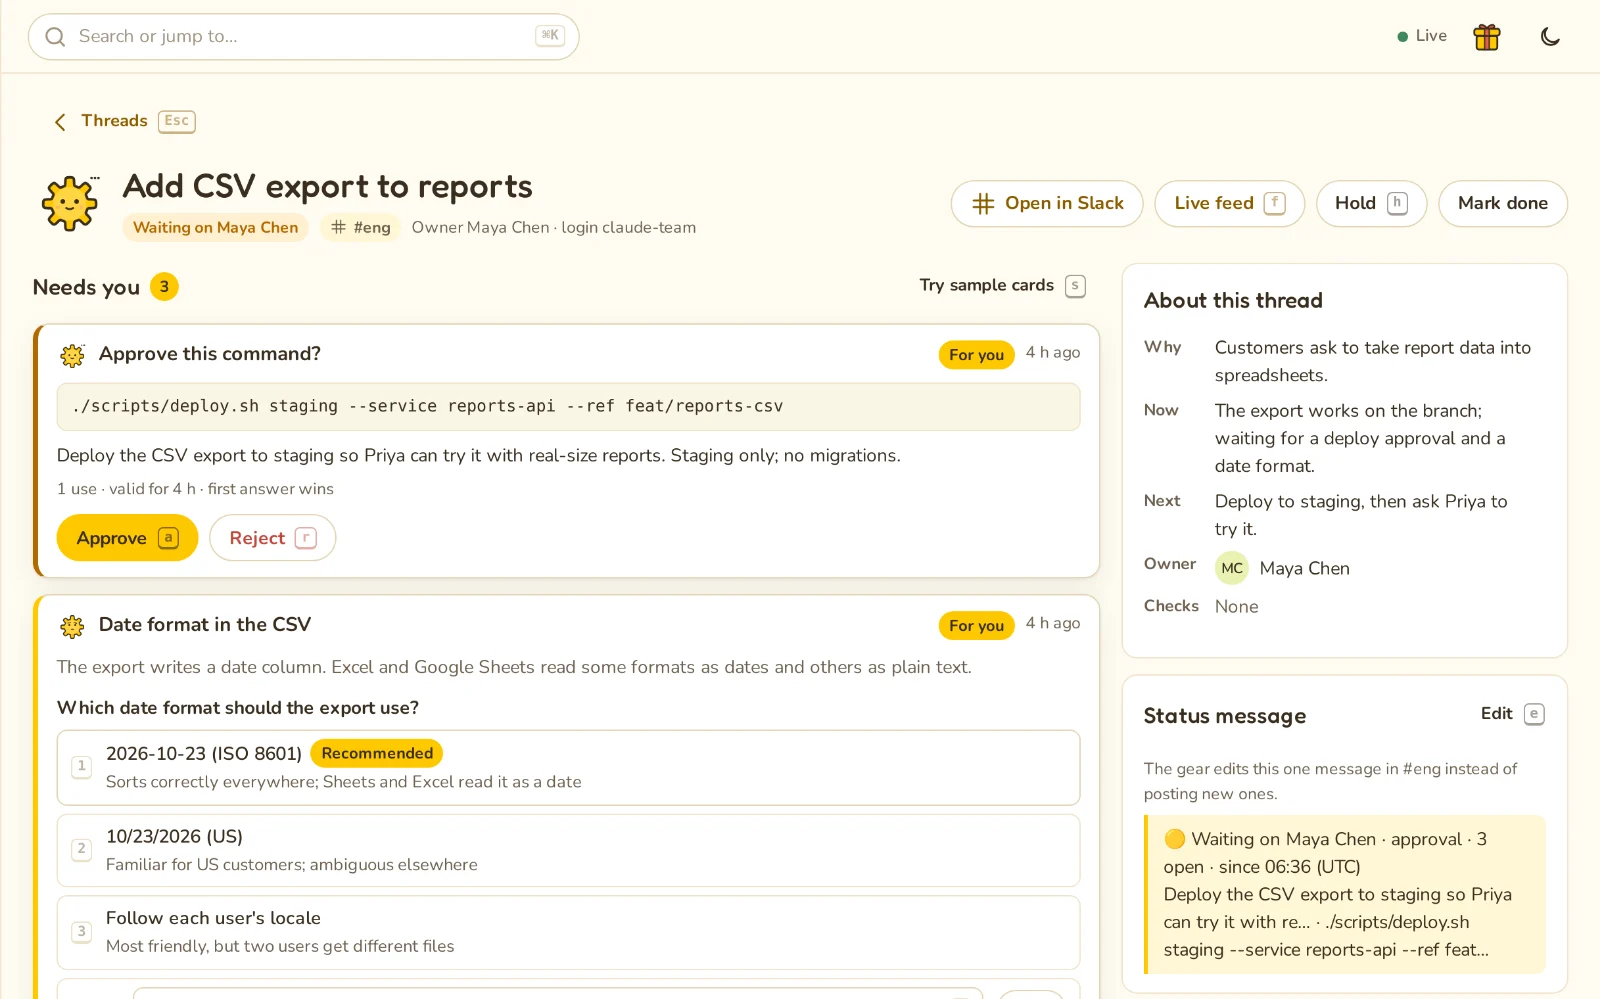Viewport: 1600px width, 999px height.
Task: Click the For you tag on the Date format card
Action: click(976, 626)
